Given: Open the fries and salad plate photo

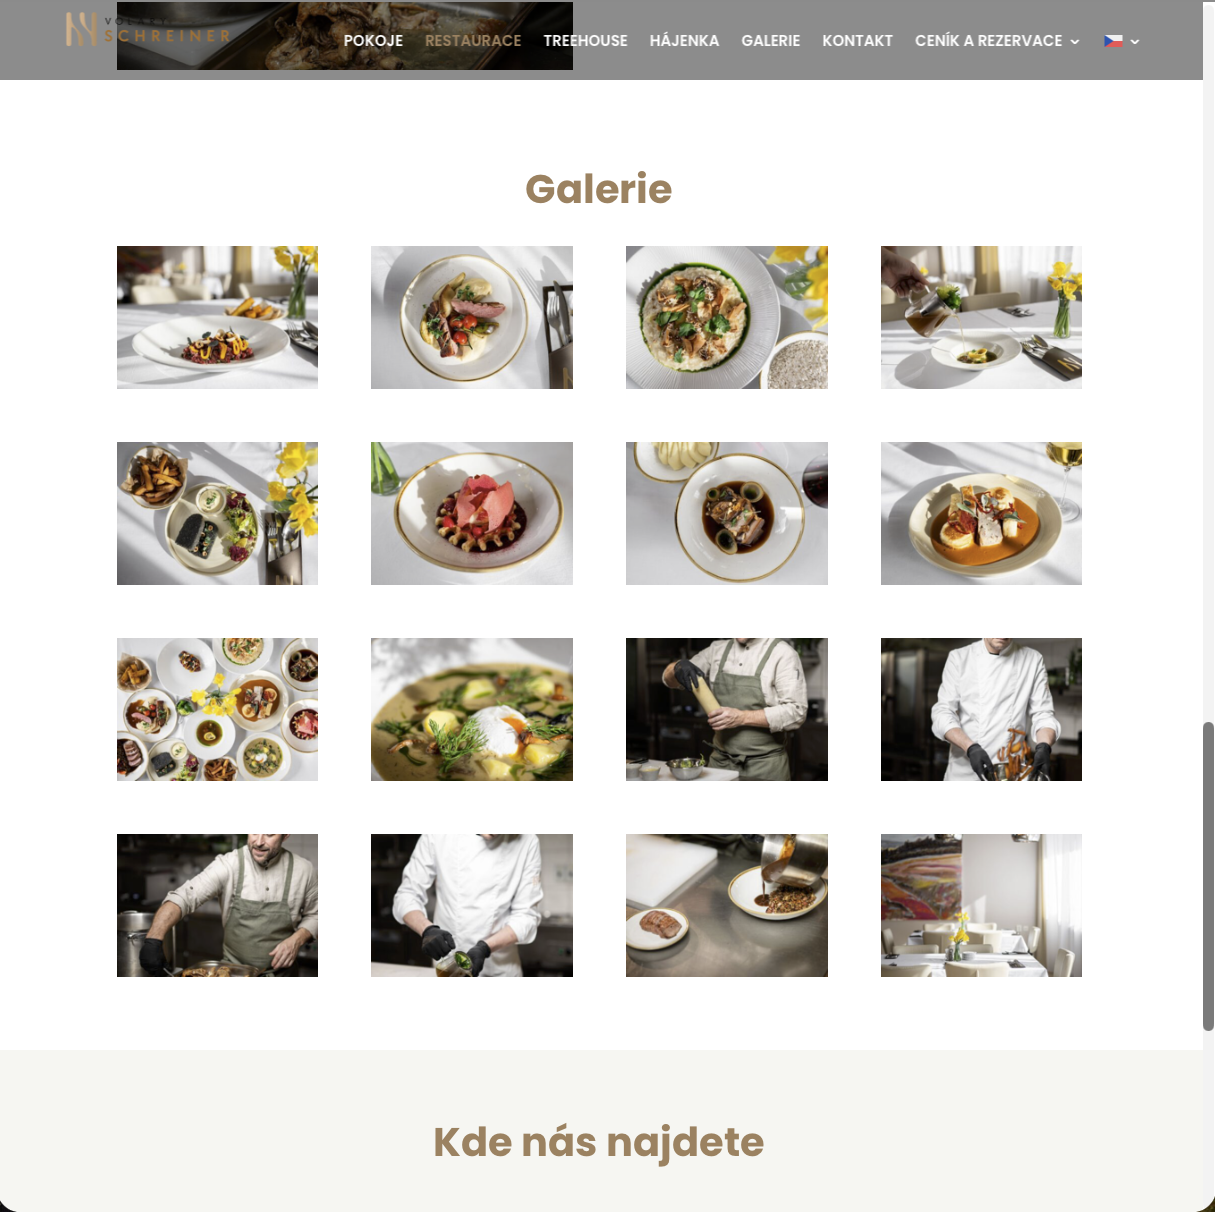Looking at the screenshot, I should 217,513.
